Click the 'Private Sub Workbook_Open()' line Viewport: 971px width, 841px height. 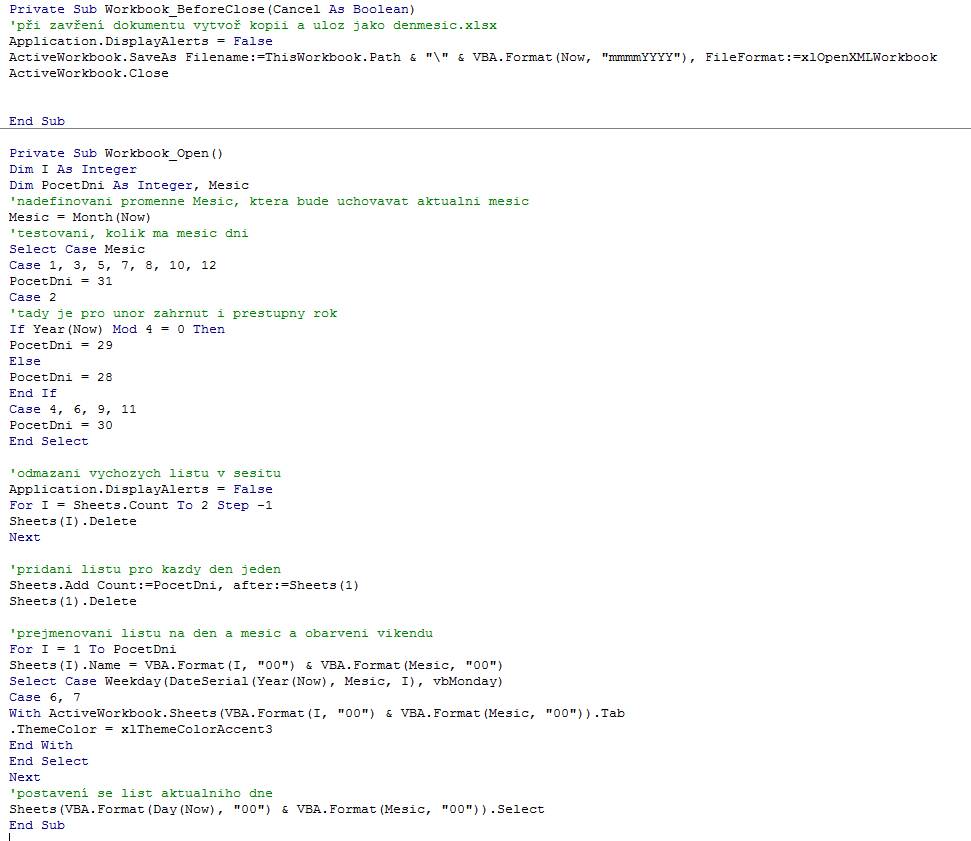pyautogui.click(x=116, y=153)
